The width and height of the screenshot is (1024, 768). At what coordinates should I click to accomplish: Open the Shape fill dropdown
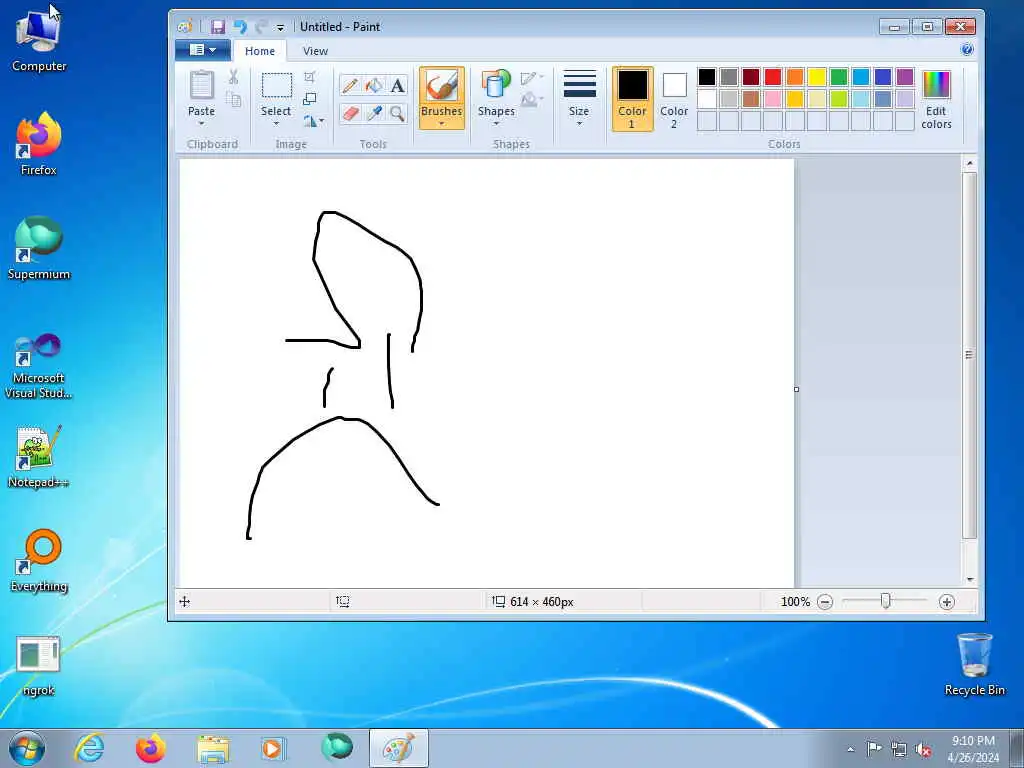pos(532,100)
